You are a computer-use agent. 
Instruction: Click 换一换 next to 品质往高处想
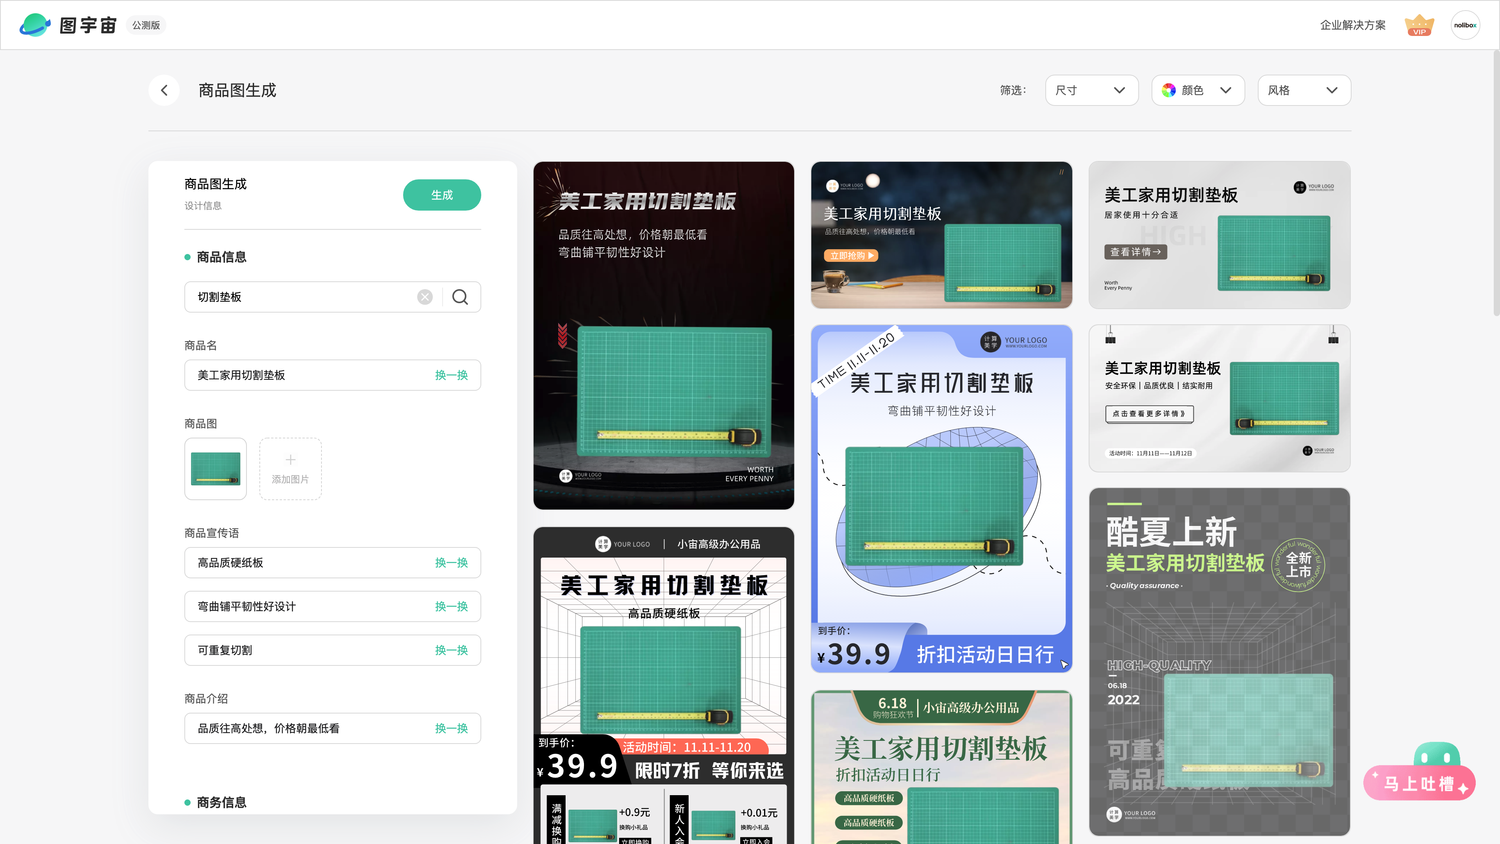[451, 728]
